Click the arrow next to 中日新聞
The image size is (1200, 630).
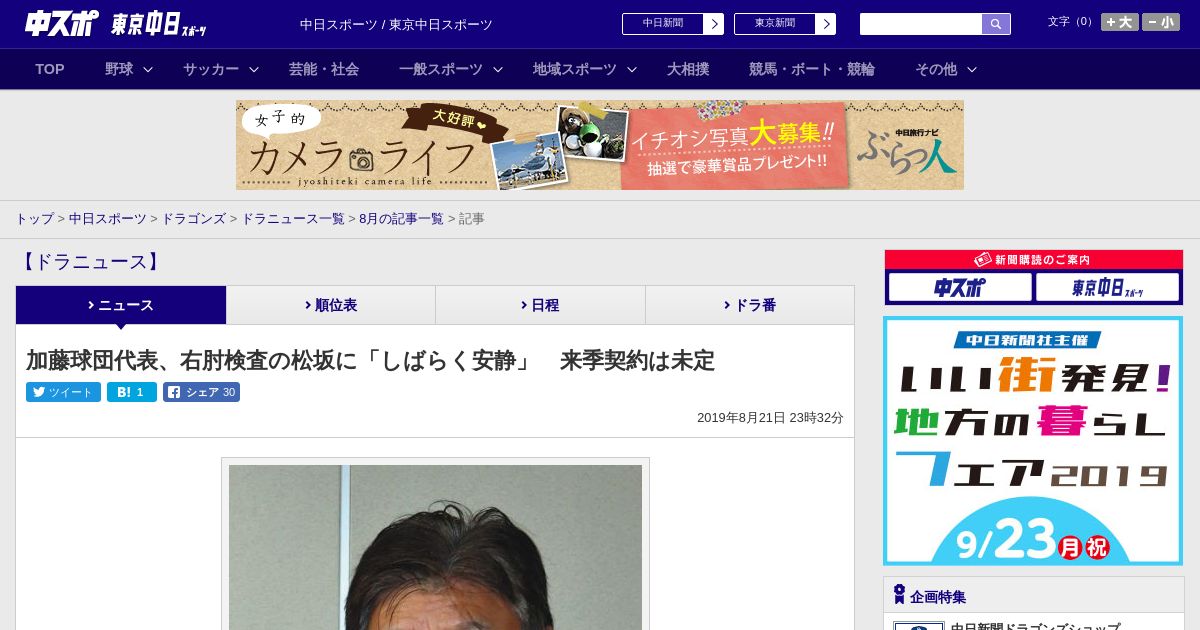pos(713,24)
